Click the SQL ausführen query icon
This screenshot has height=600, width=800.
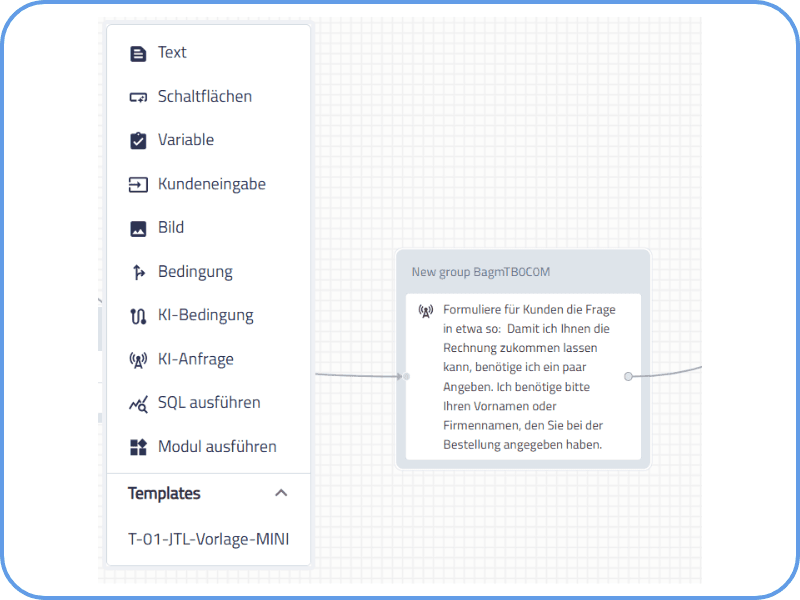click(x=138, y=404)
